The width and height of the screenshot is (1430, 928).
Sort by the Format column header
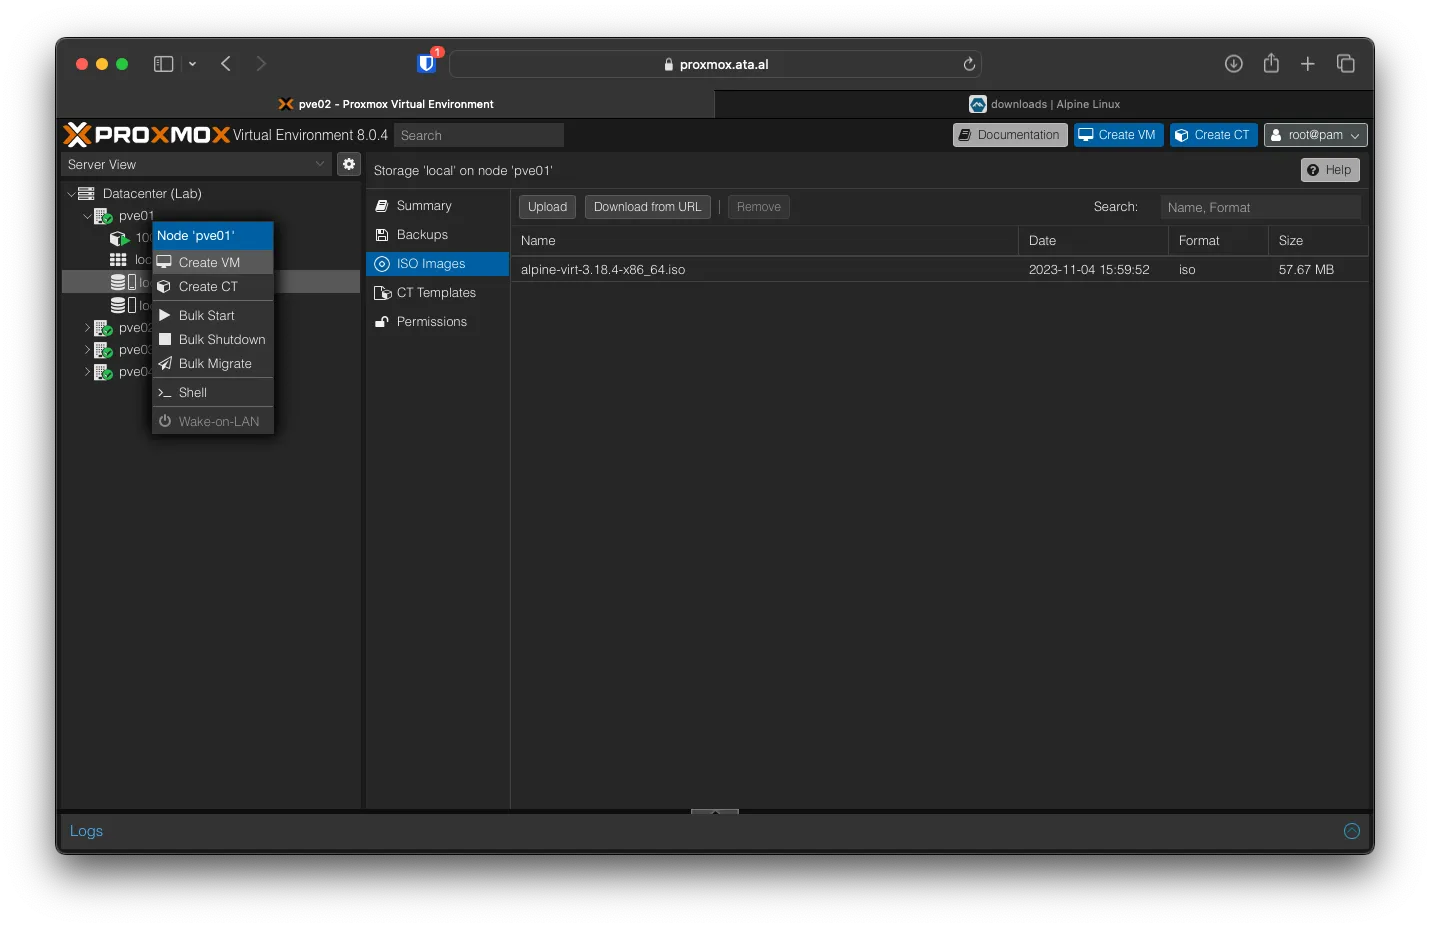(1219, 241)
